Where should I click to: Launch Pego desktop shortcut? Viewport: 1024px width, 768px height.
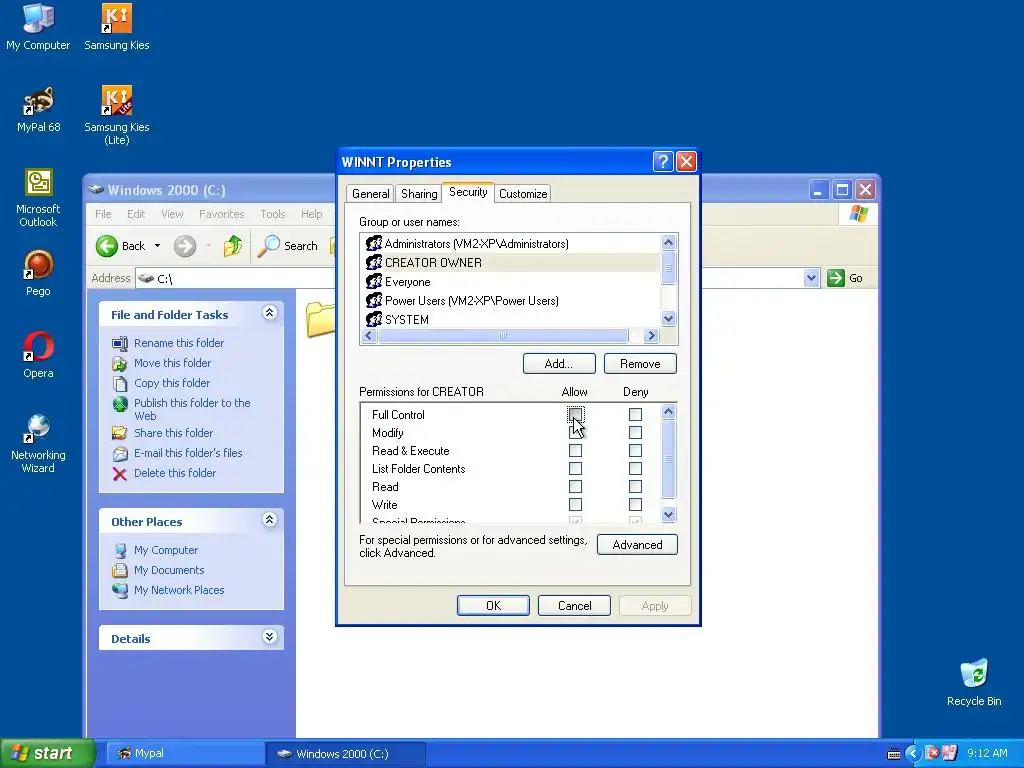coord(38,274)
